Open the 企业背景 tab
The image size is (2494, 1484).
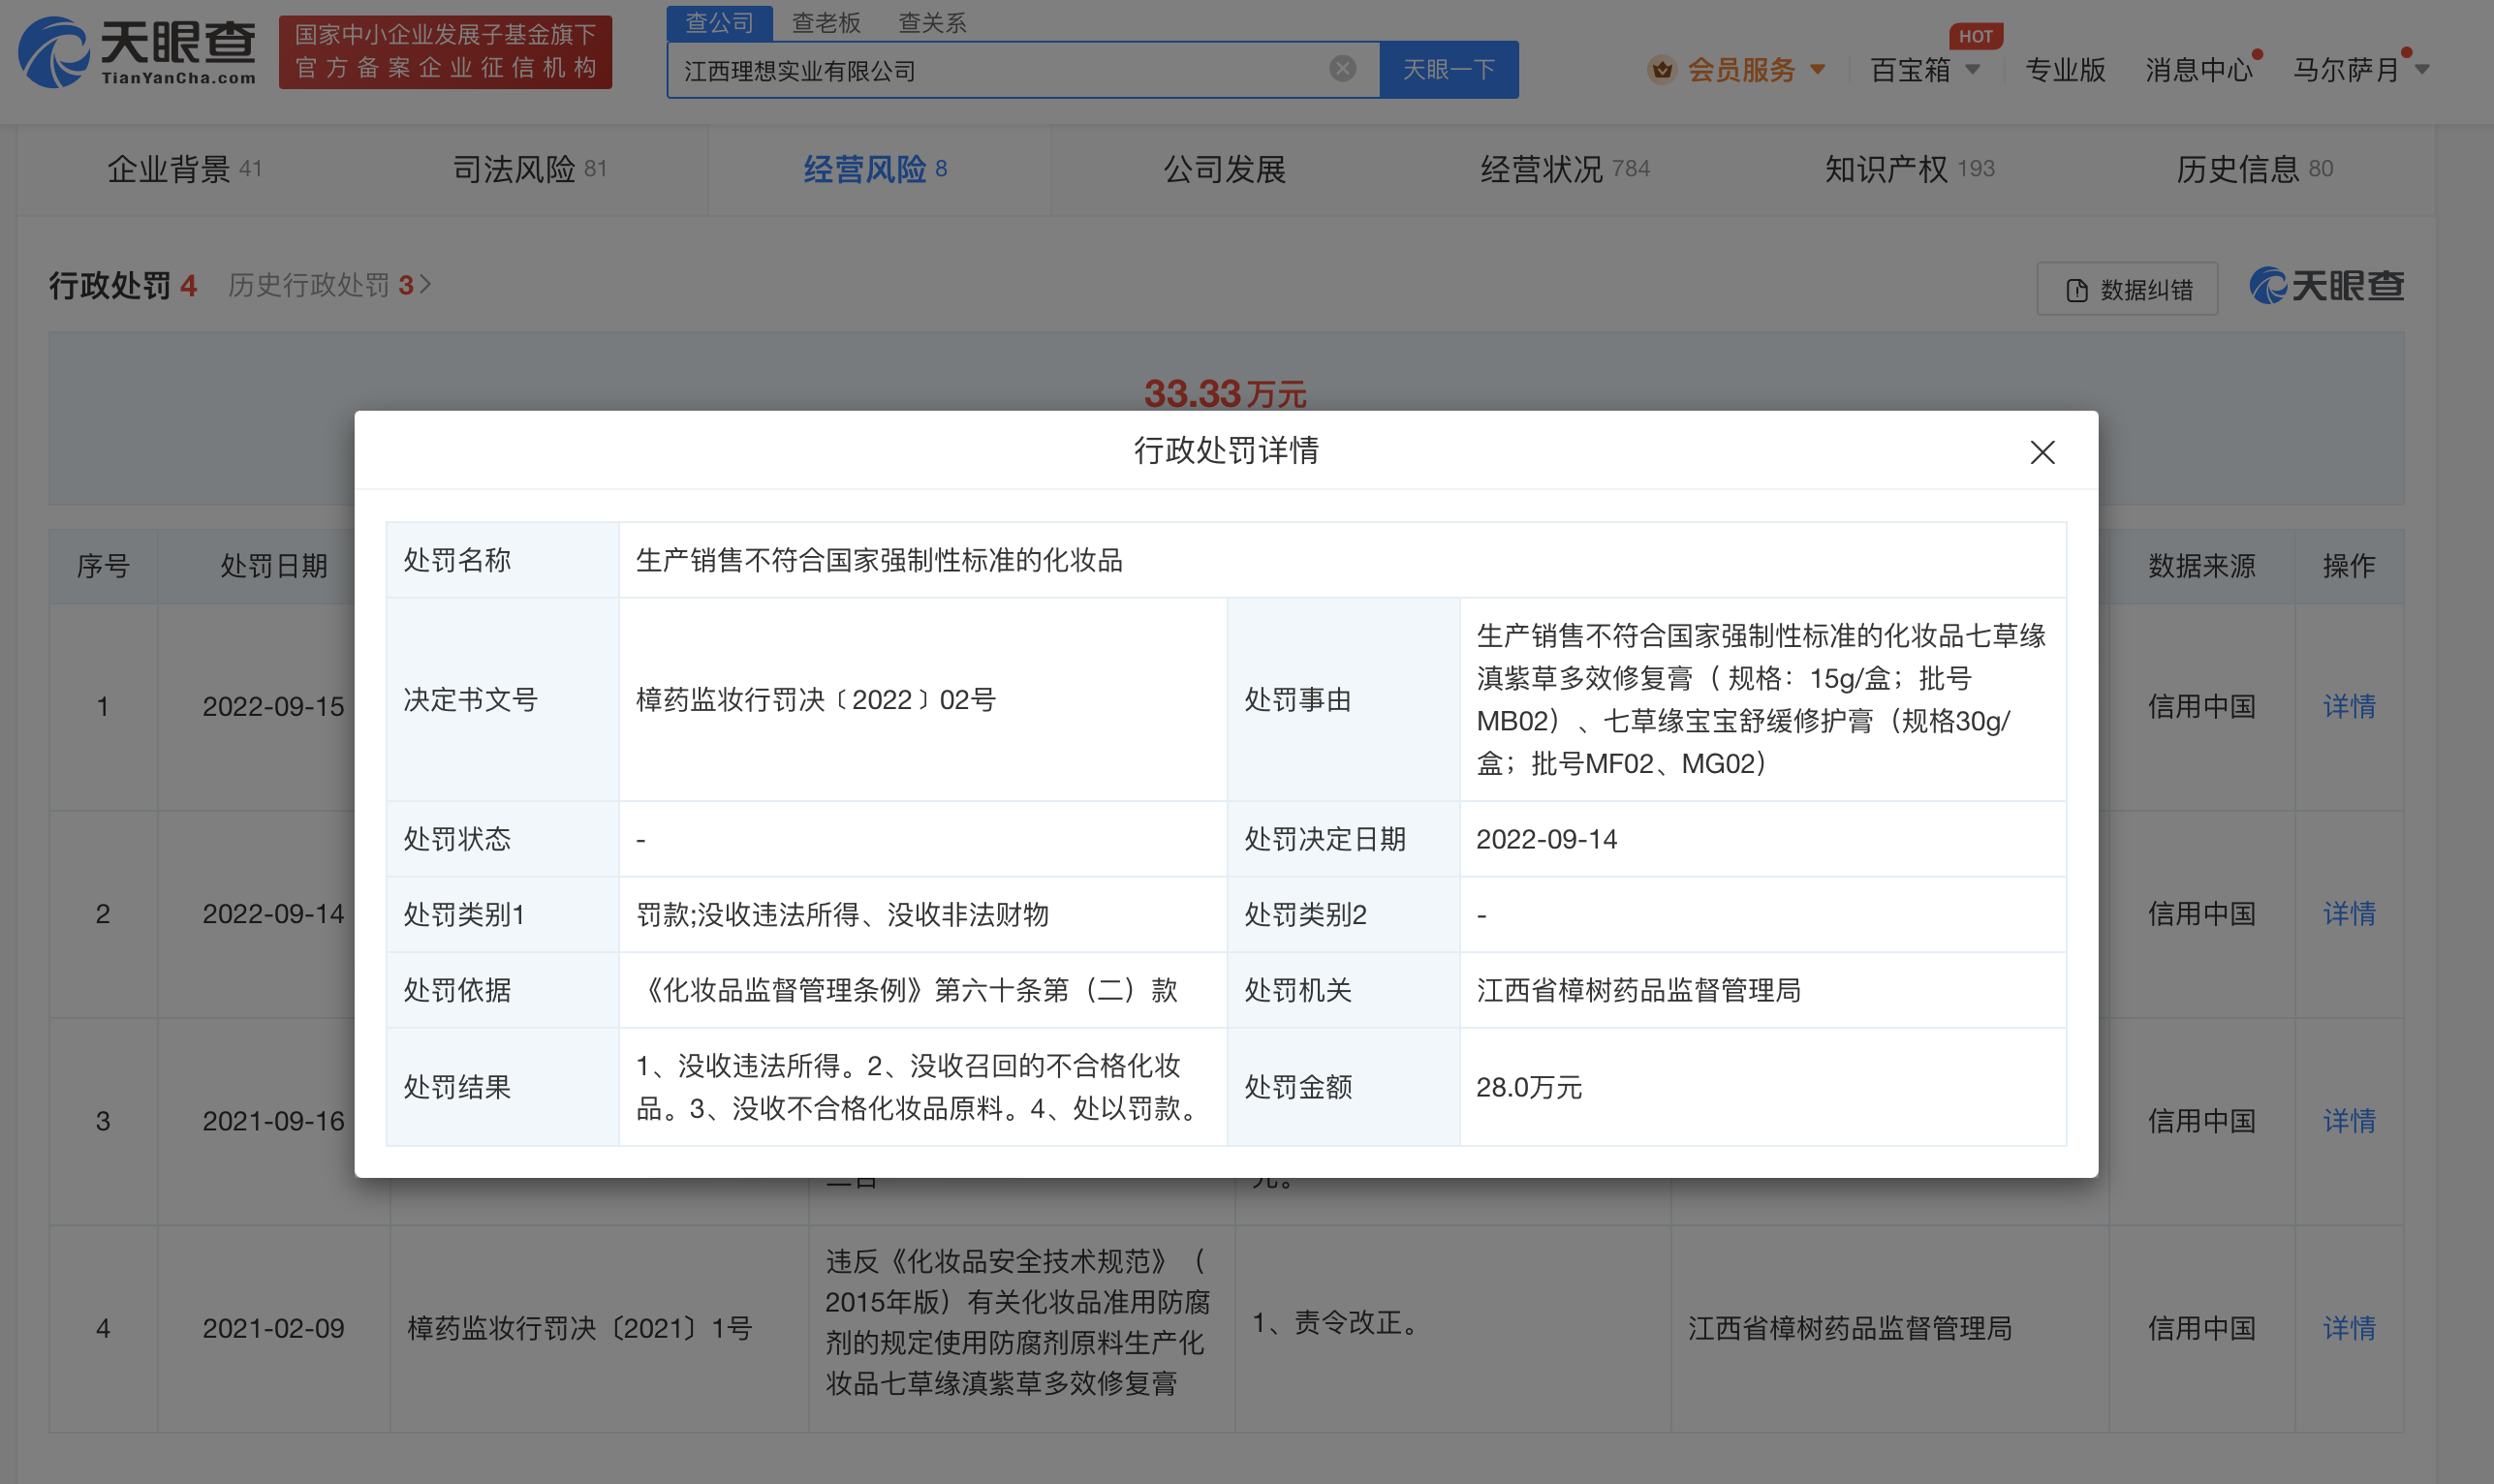[184, 169]
